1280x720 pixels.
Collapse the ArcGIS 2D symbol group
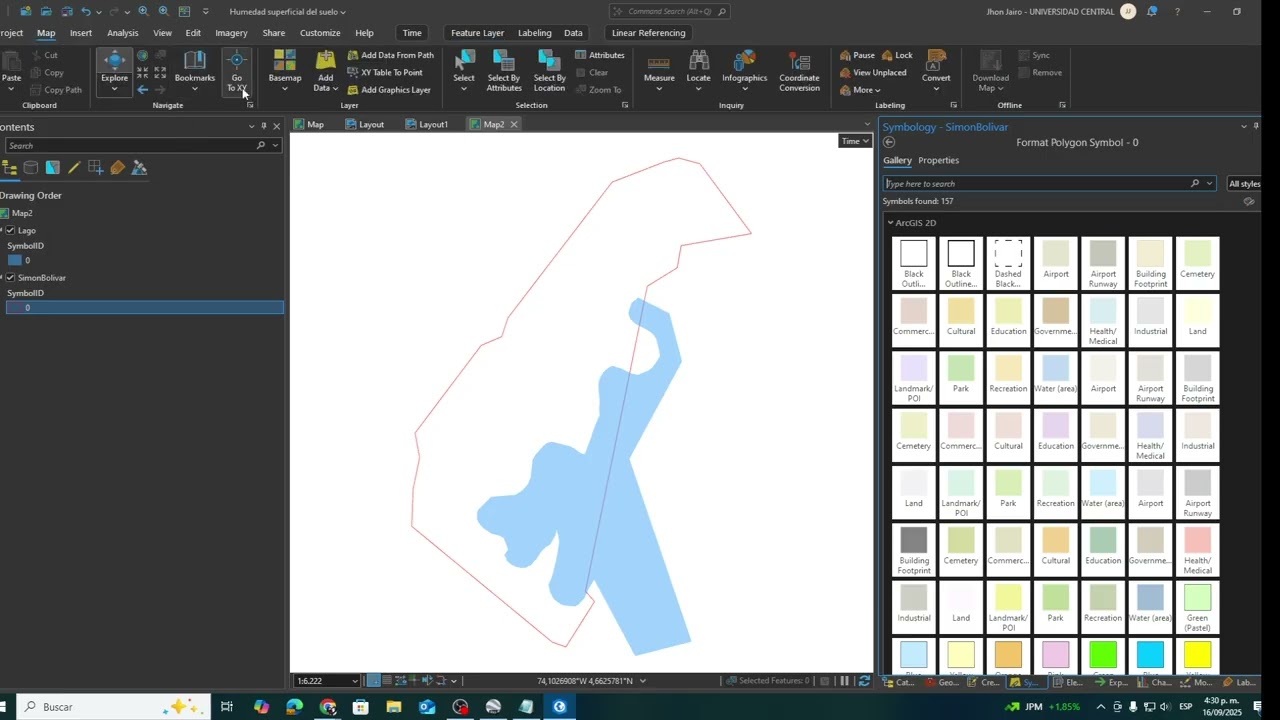tap(890, 223)
